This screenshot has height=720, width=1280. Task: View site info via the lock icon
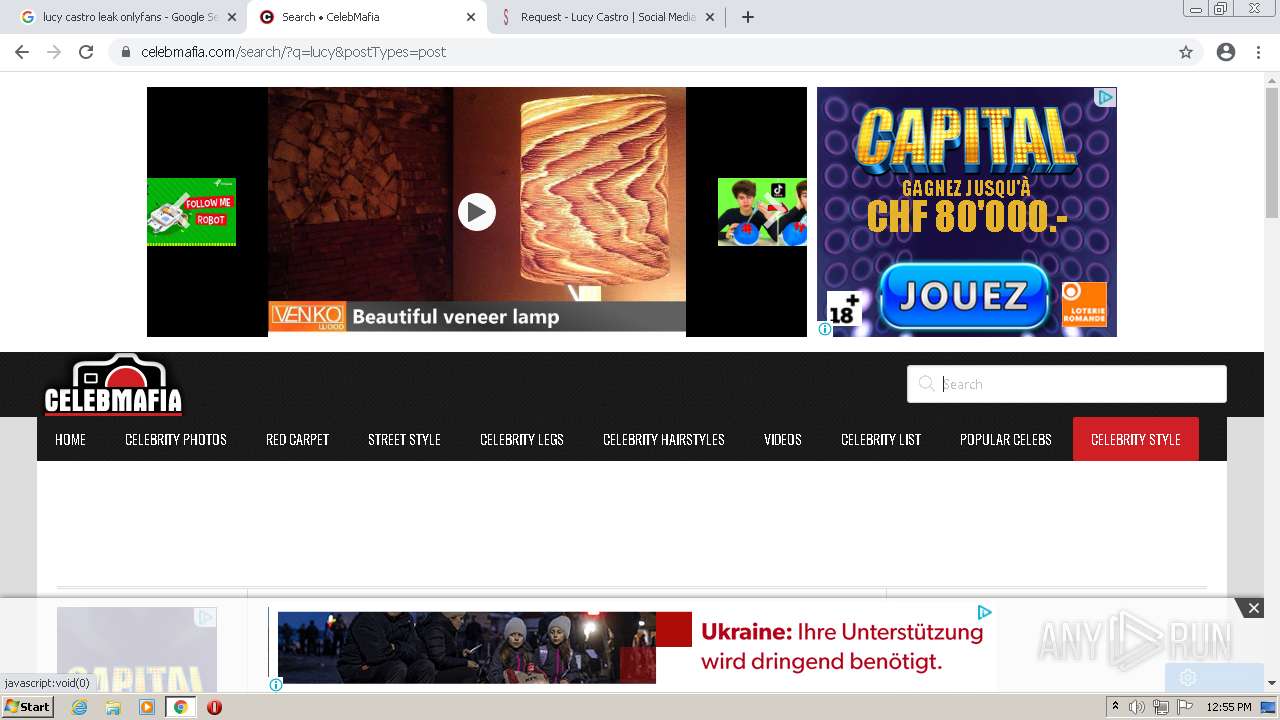tap(126, 52)
